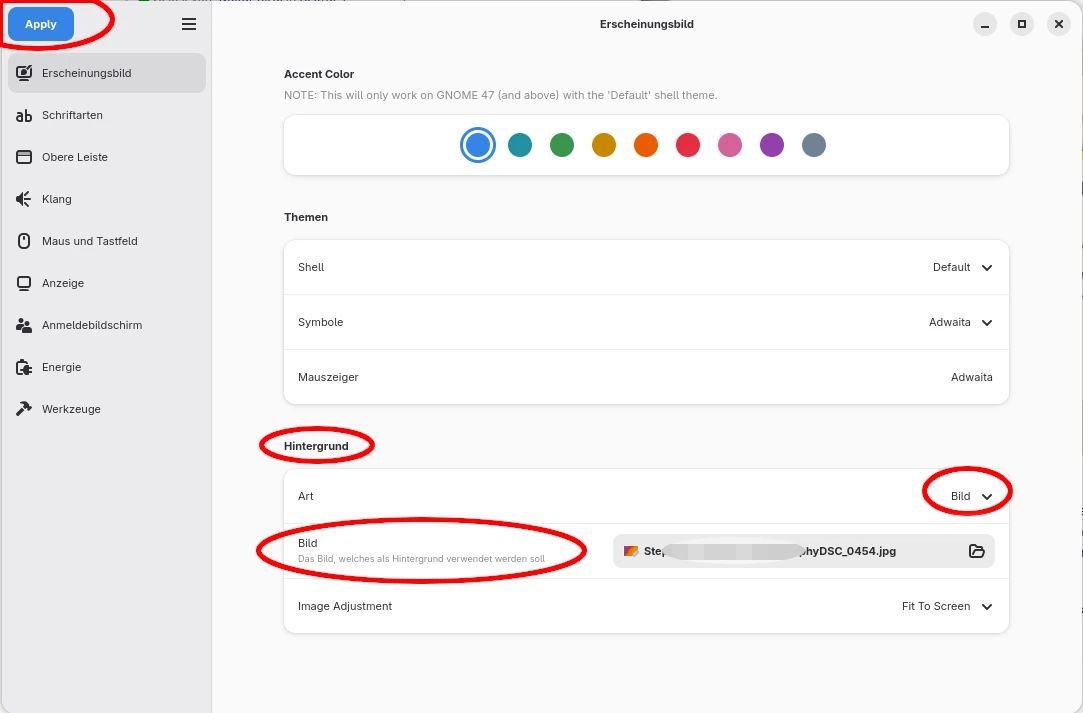The height and width of the screenshot is (713, 1083).
Task: Click the Anzeige display icon
Action: [24, 283]
